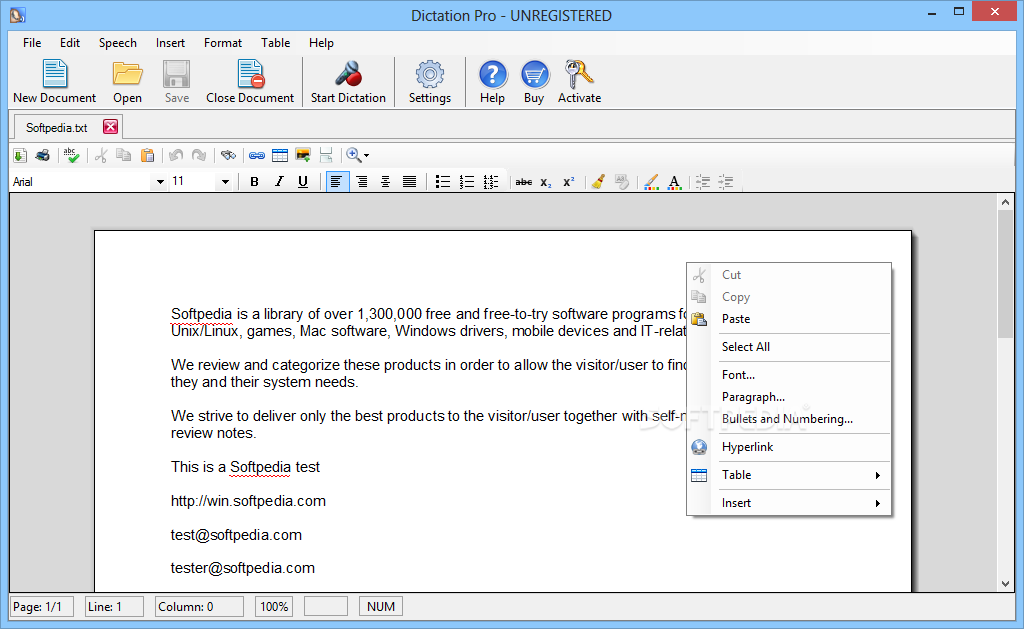Click the 100% zoom status bar field
The width and height of the screenshot is (1024, 629).
[x=274, y=607]
